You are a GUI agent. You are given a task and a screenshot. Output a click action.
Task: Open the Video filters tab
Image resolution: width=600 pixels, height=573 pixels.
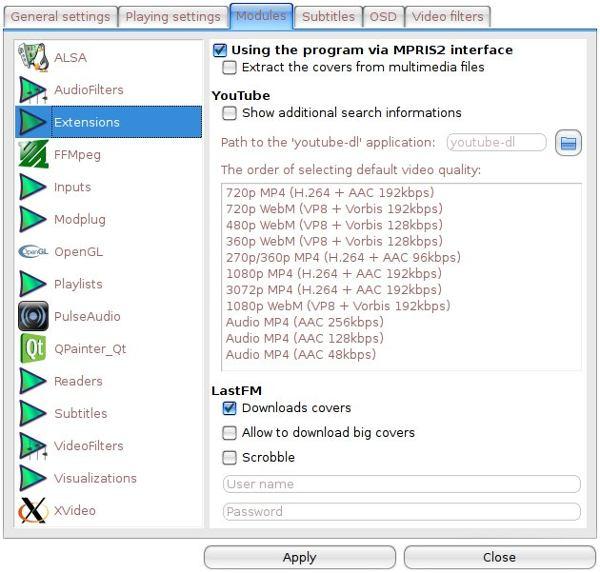[448, 17]
